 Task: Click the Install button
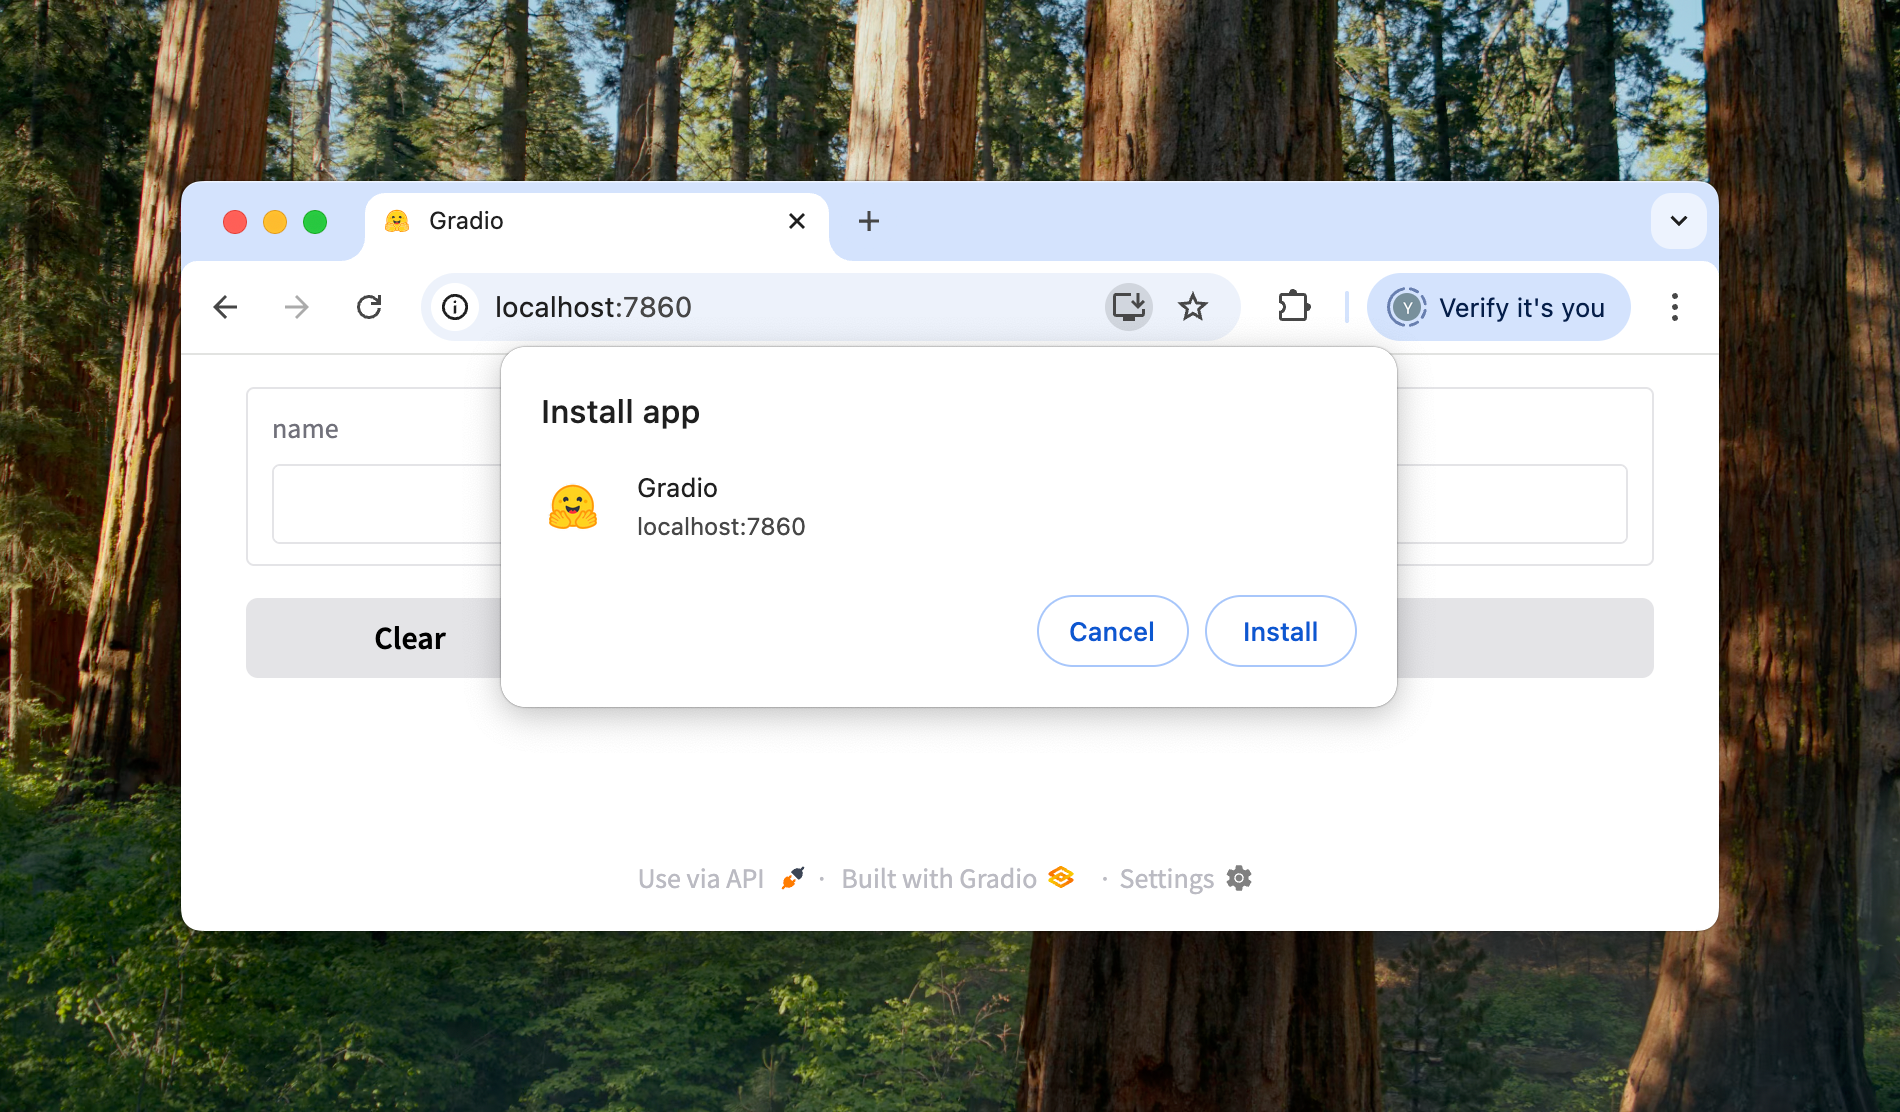(1280, 631)
